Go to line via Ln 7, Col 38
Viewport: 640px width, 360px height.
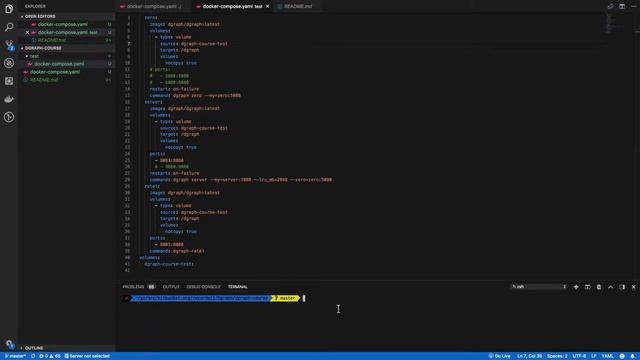point(529,356)
